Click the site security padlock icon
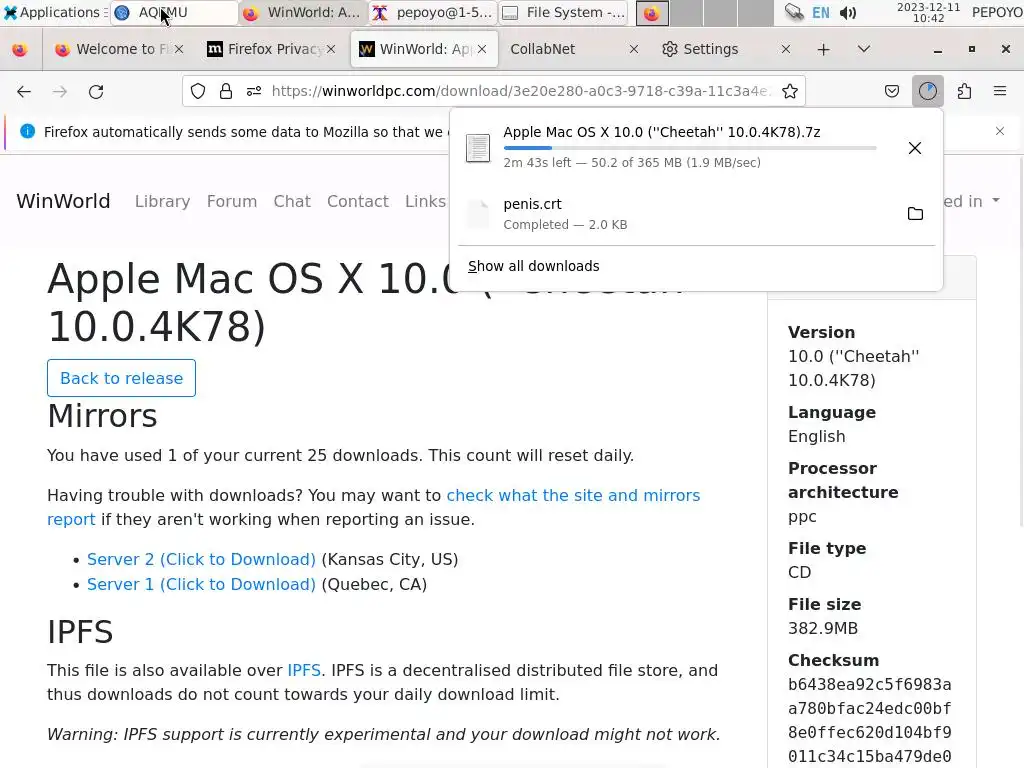This screenshot has height=768, width=1024. click(x=226, y=91)
